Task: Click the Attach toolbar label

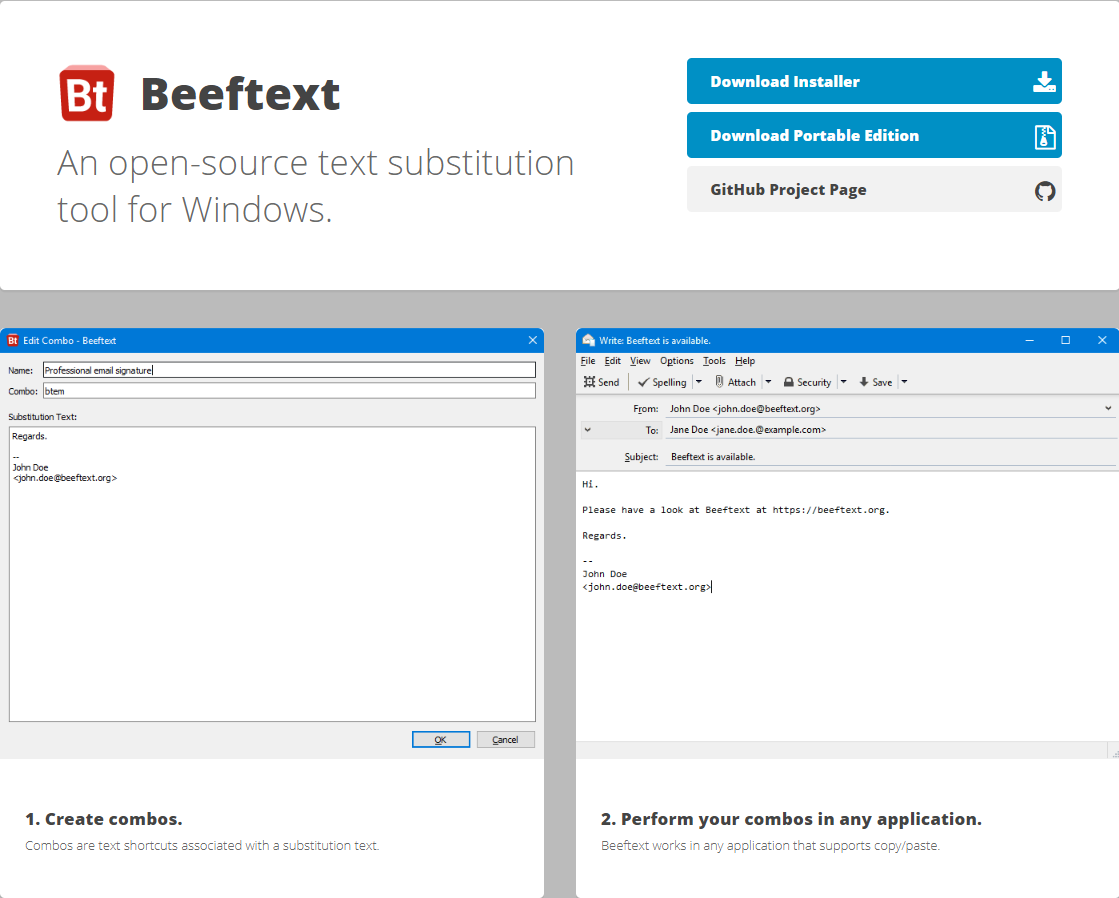Action: pos(741,383)
